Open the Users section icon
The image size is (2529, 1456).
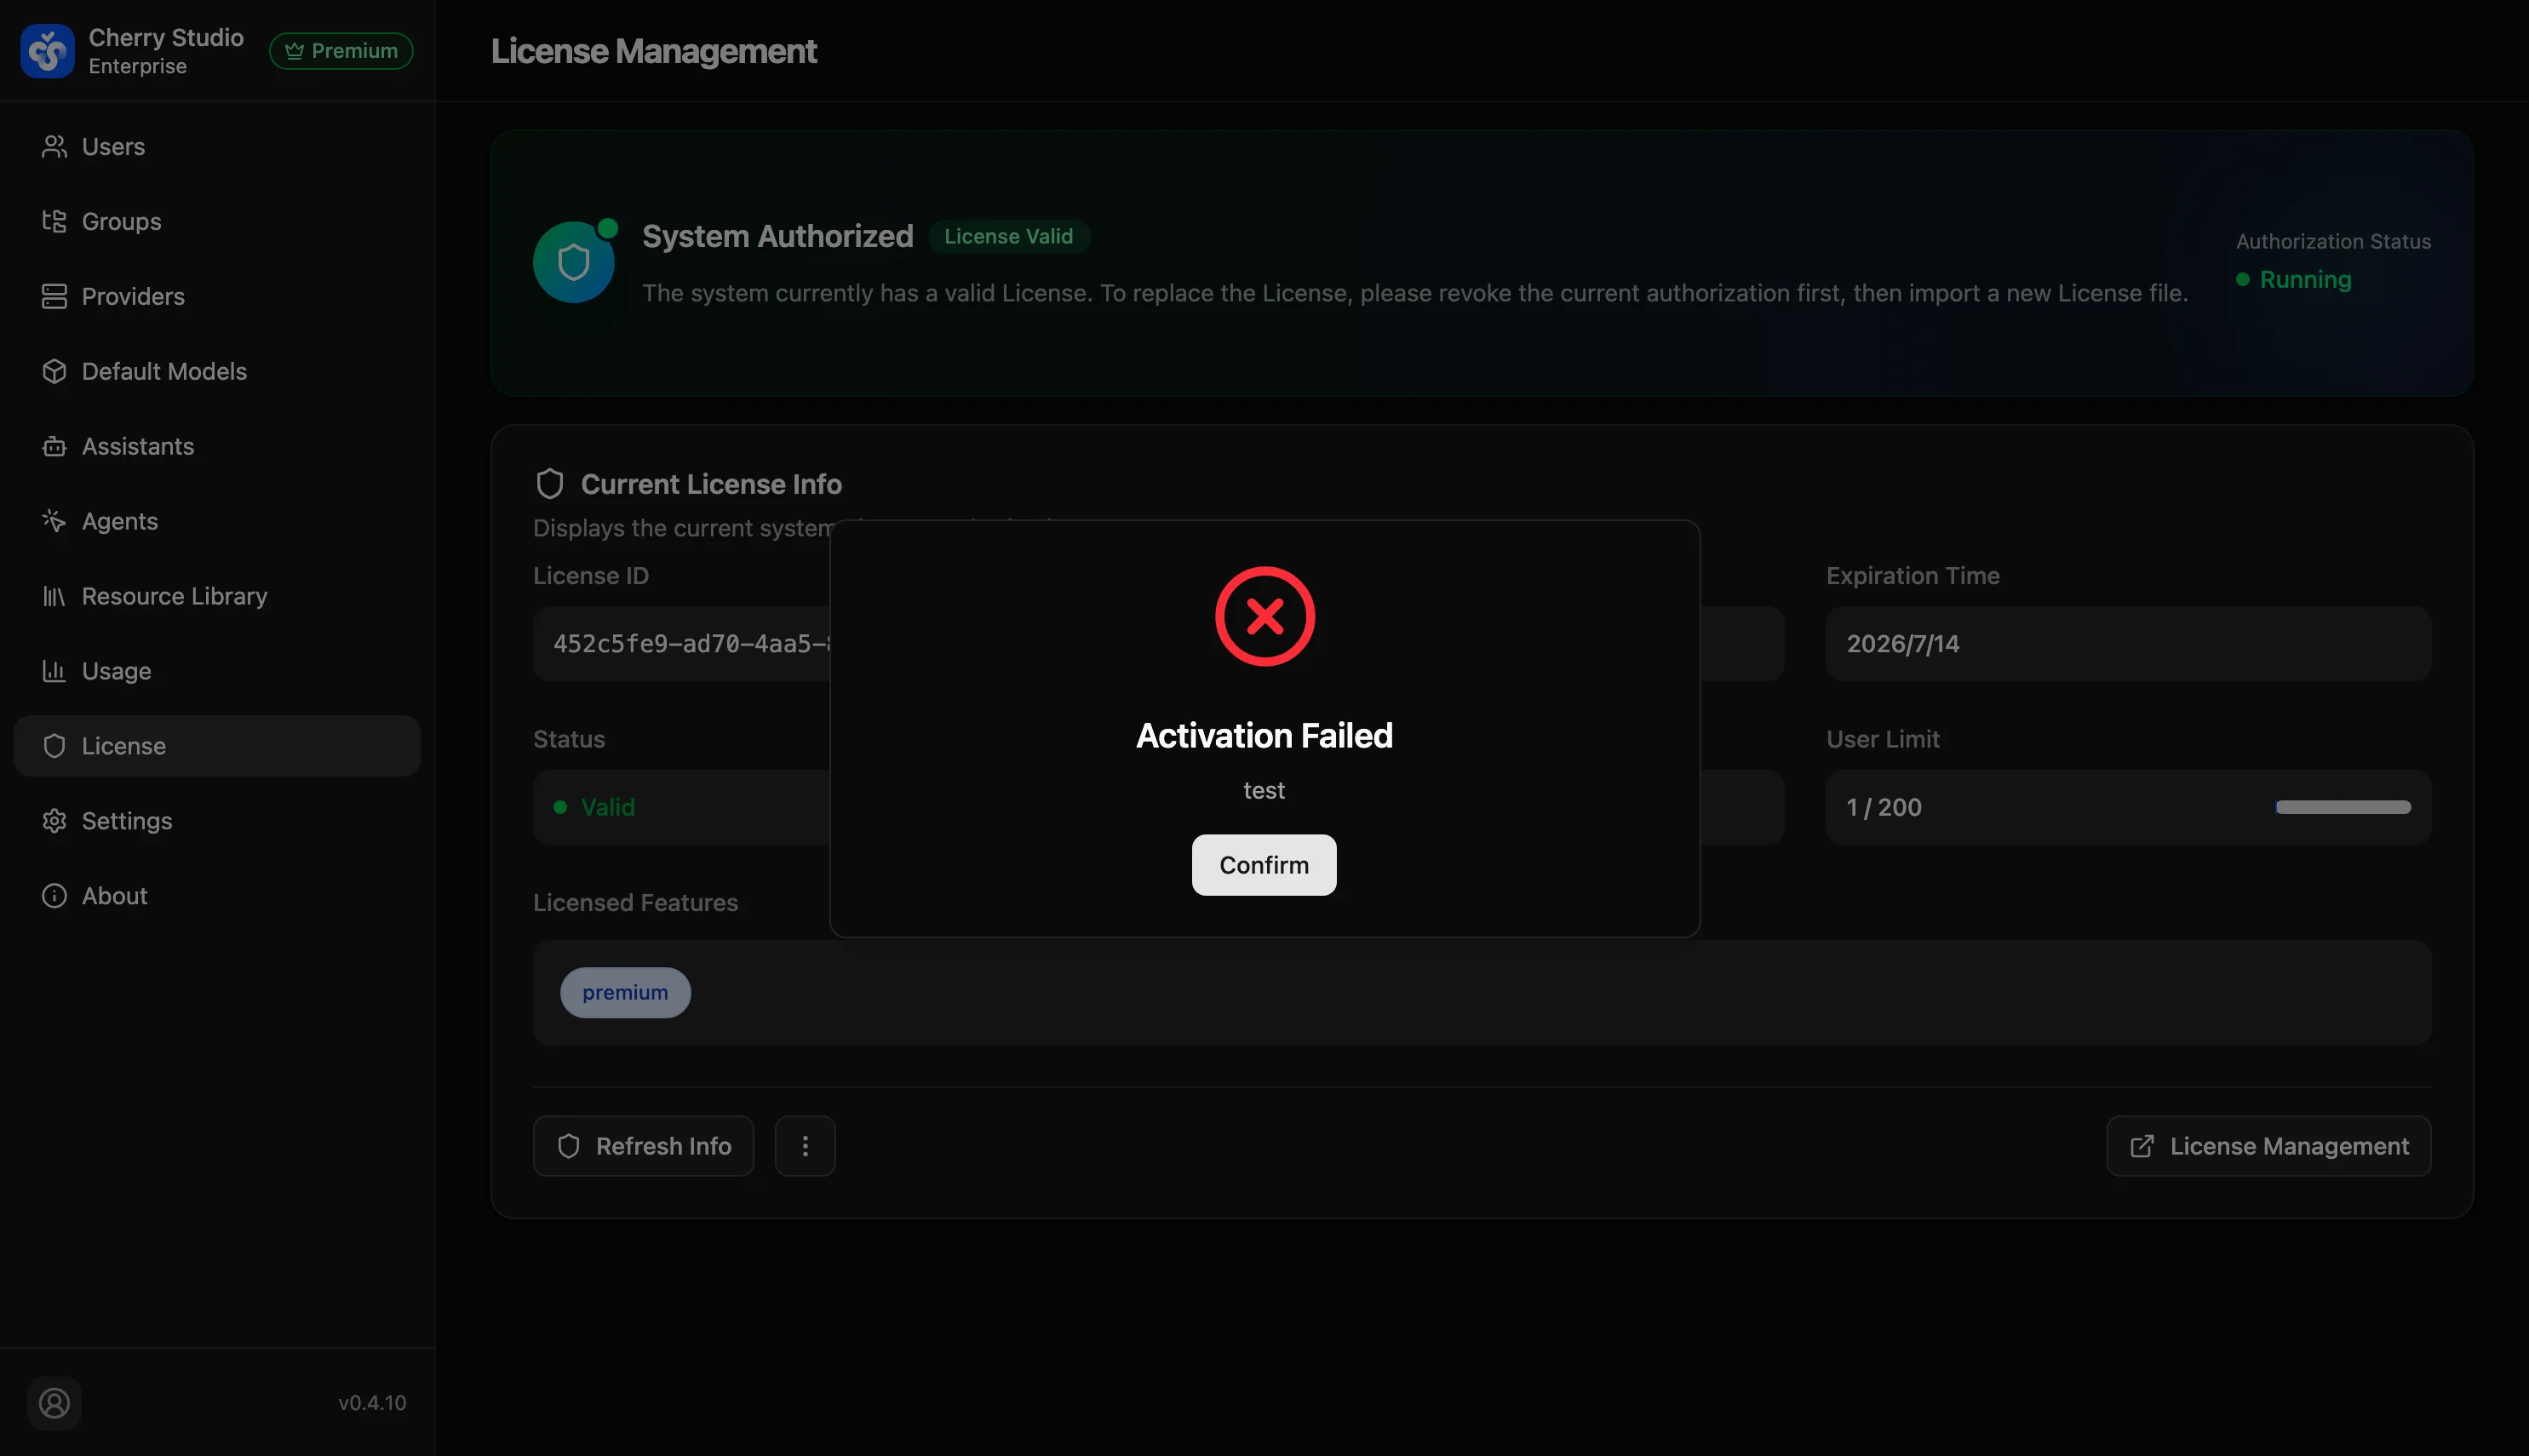click(54, 146)
